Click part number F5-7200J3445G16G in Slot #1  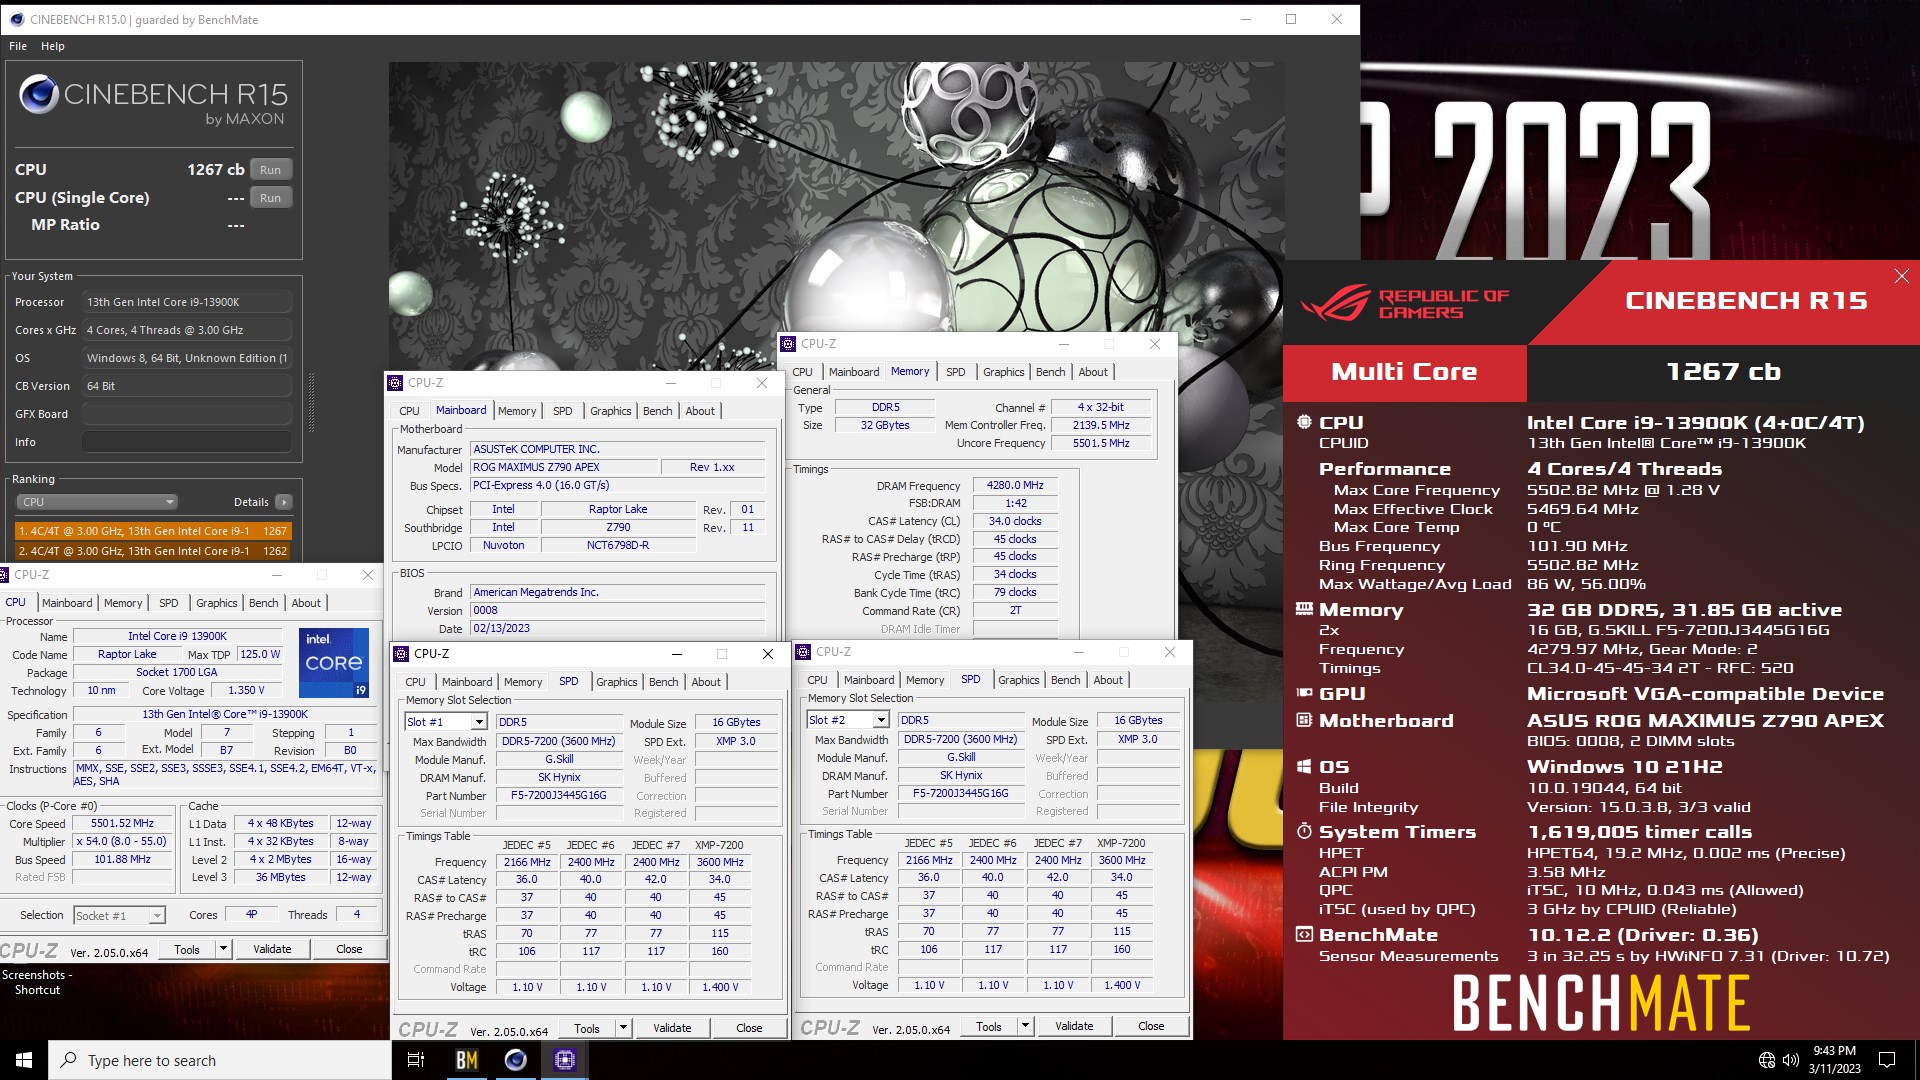(558, 796)
